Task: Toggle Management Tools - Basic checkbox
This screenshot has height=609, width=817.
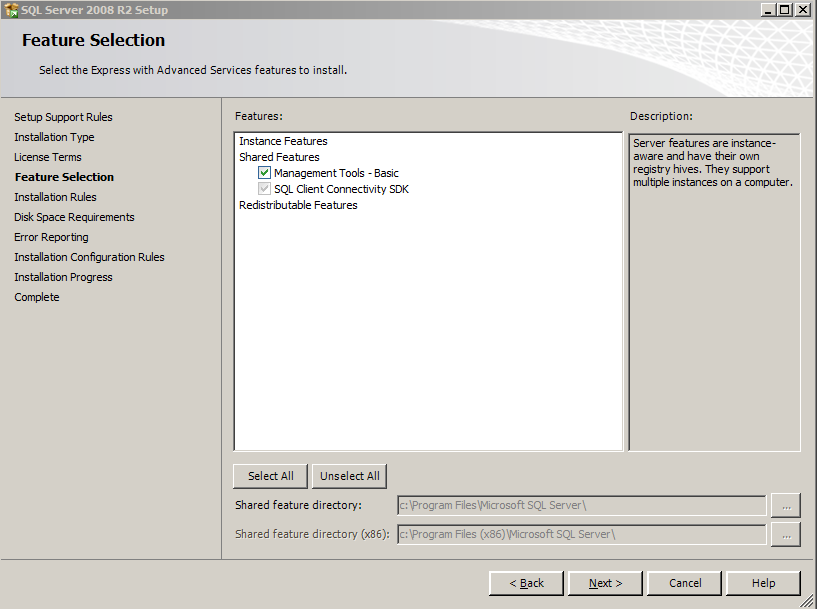Action: tap(264, 172)
